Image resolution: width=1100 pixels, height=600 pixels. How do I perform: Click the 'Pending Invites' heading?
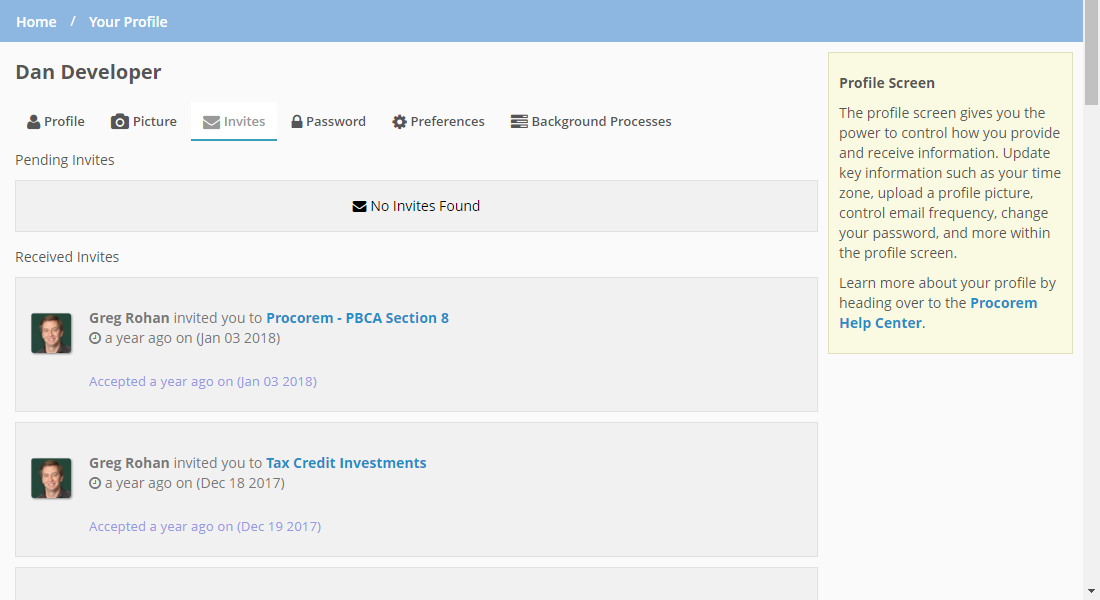(65, 160)
